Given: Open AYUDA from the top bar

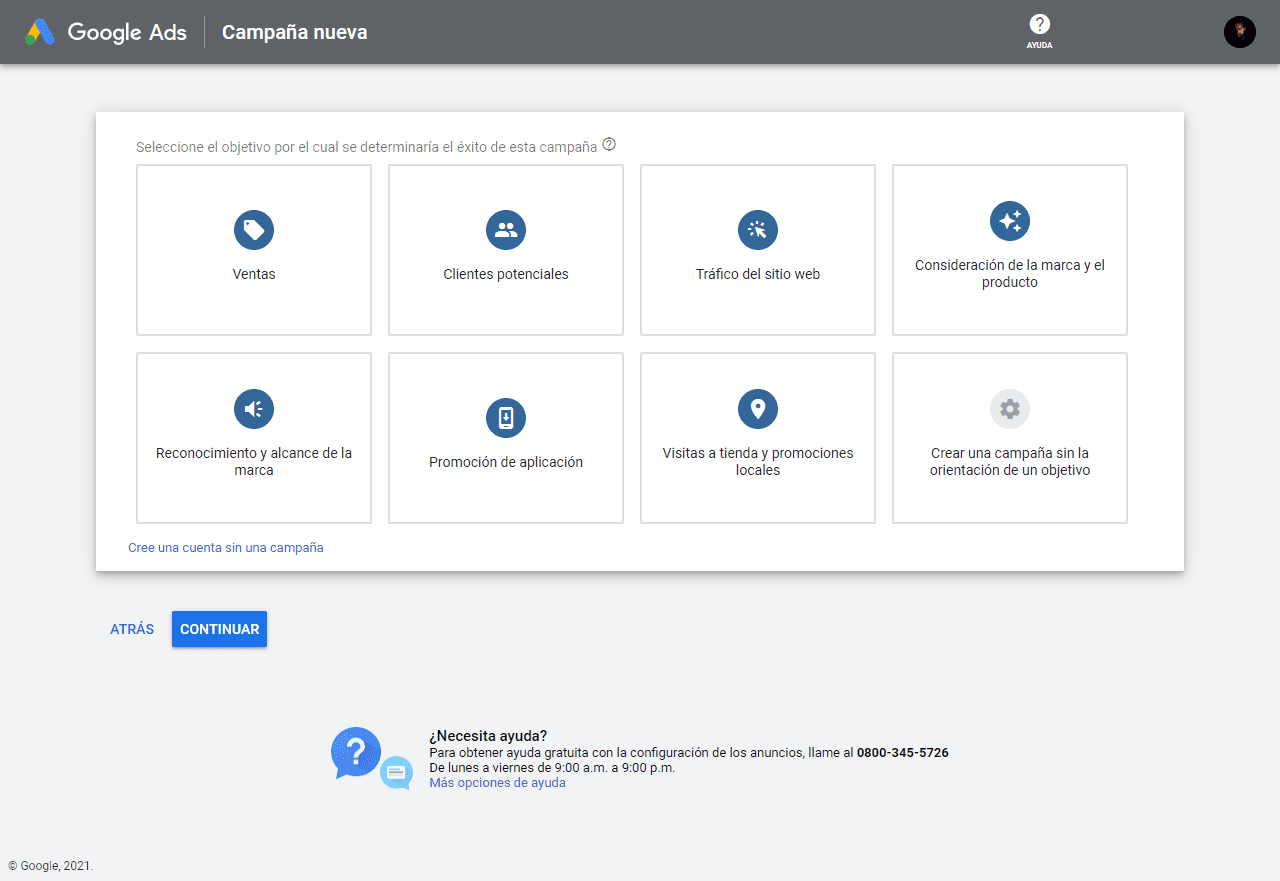Looking at the screenshot, I should (1039, 31).
